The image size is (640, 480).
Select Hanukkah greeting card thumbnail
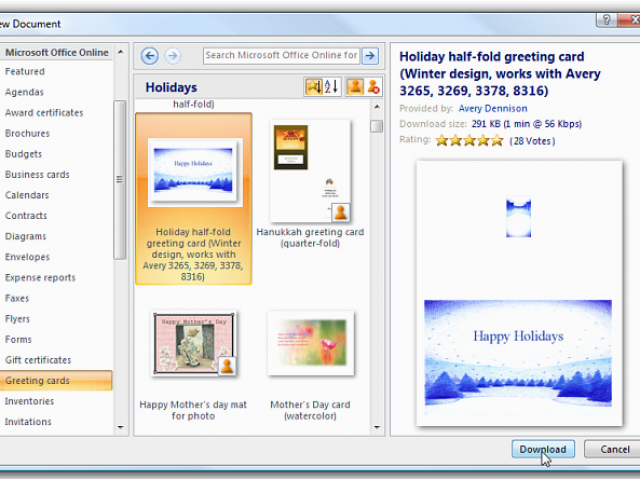310,171
